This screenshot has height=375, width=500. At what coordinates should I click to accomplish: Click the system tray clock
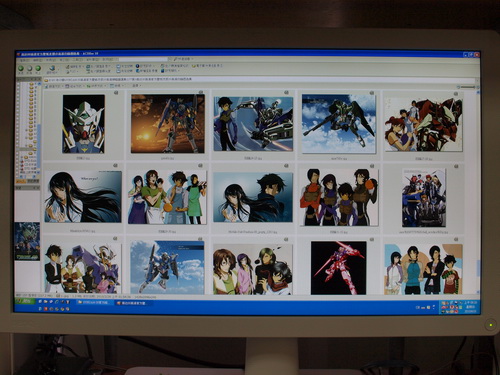pos(471,307)
